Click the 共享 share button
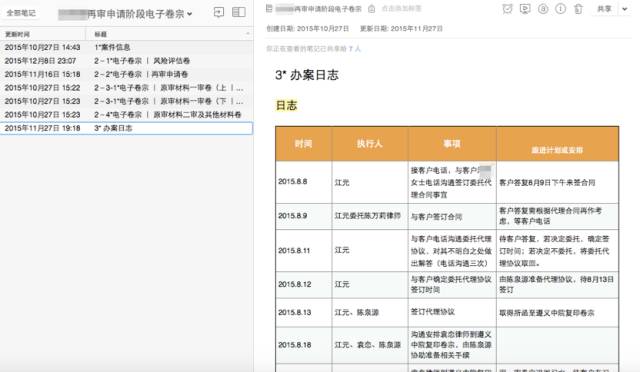Screen dimensions: 640x372 (x=604, y=9)
